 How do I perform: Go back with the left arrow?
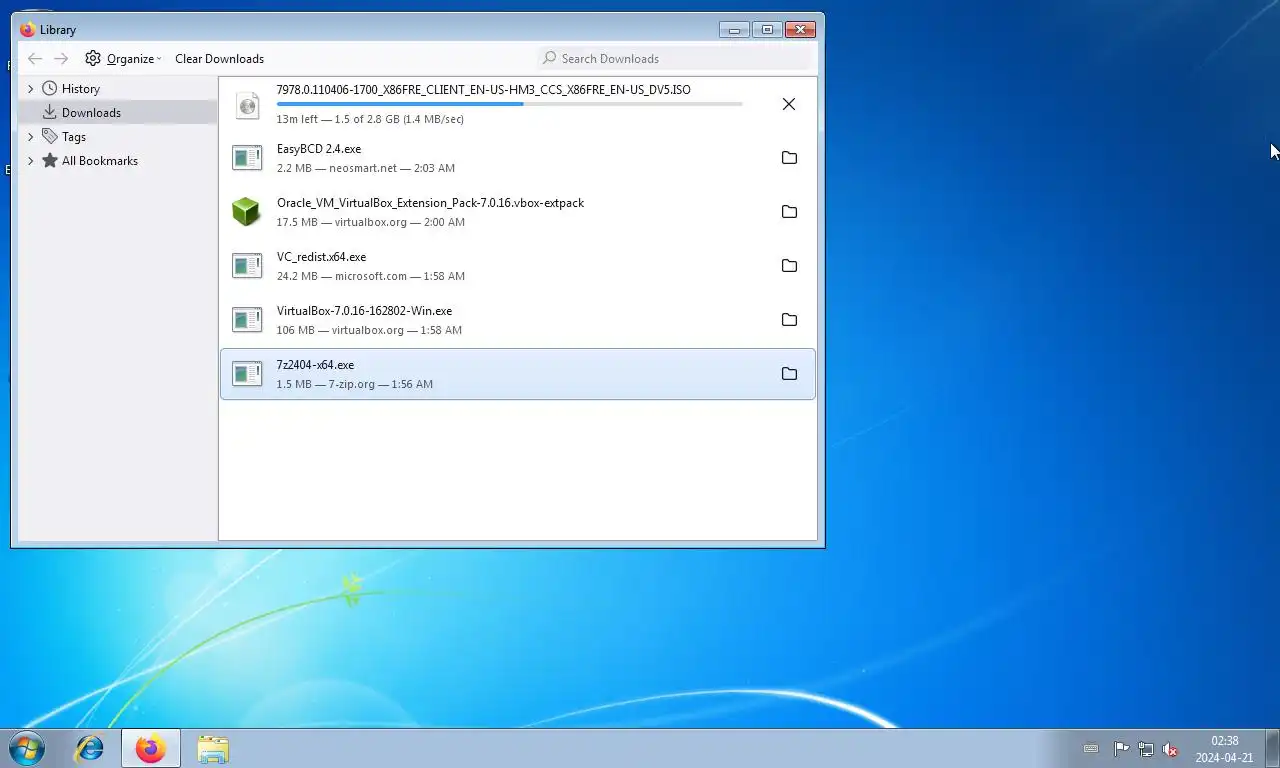(35, 59)
